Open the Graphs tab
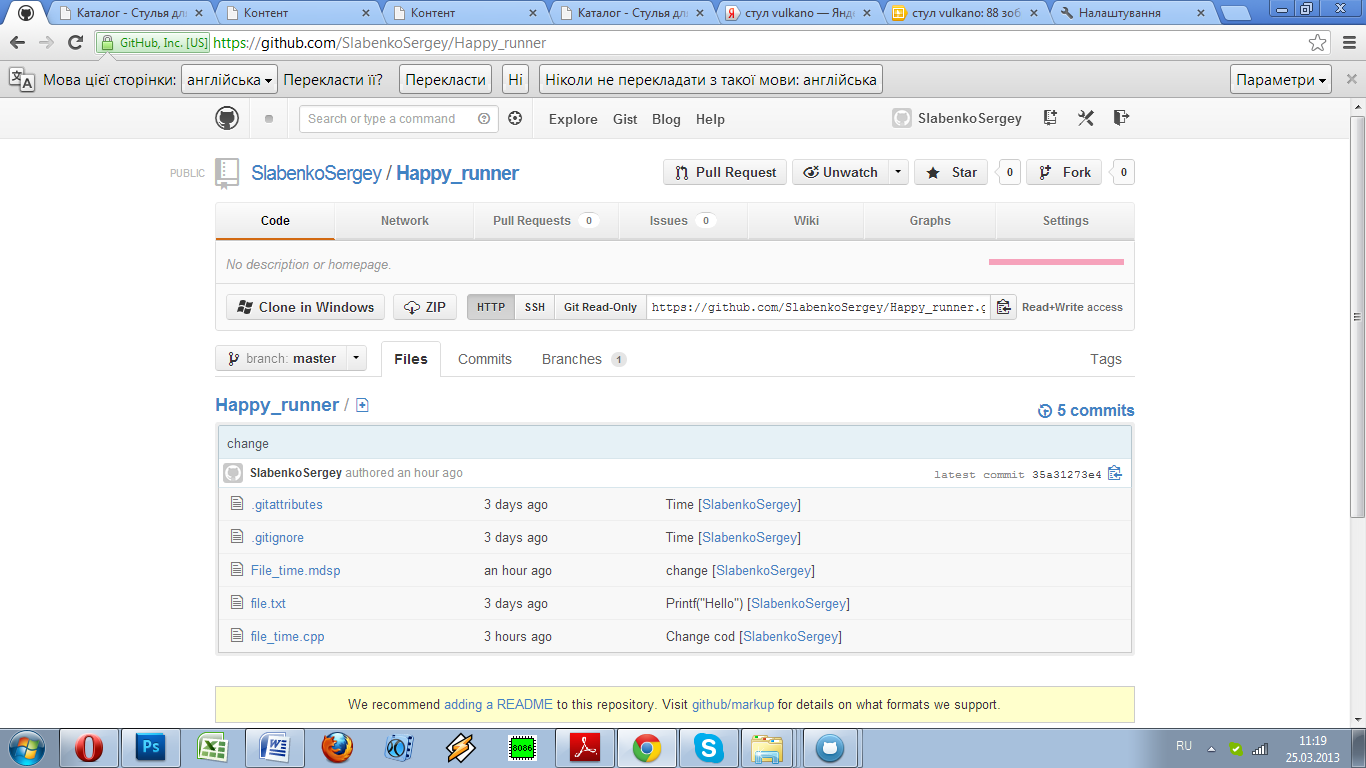Image resolution: width=1366 pixels, height=768 pixels. (930, 221)
